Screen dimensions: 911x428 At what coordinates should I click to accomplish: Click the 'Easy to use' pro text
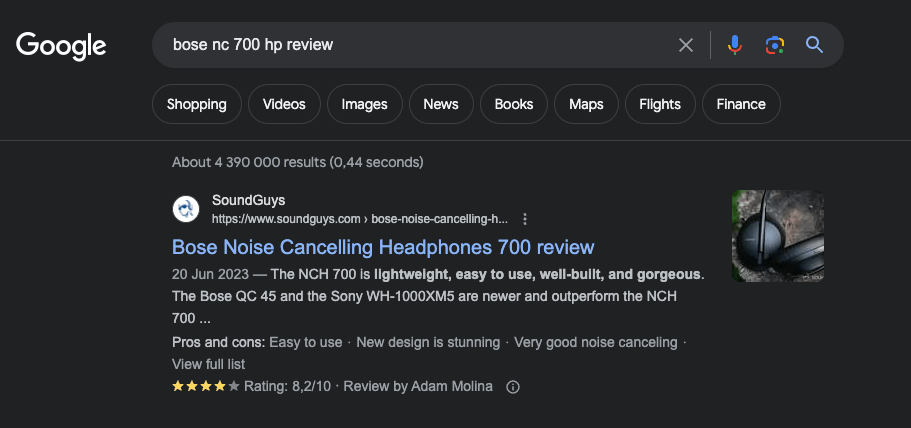click(306, 342)
